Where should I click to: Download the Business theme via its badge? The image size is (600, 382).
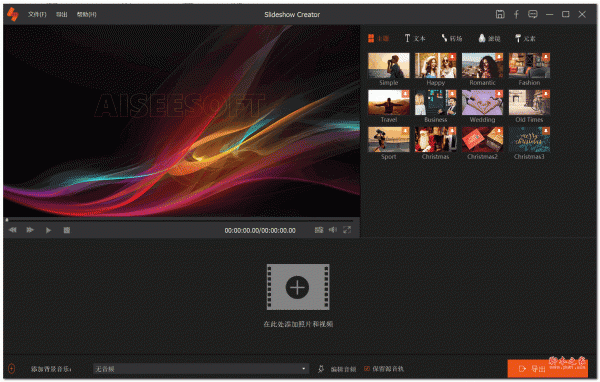click(452, 94)
